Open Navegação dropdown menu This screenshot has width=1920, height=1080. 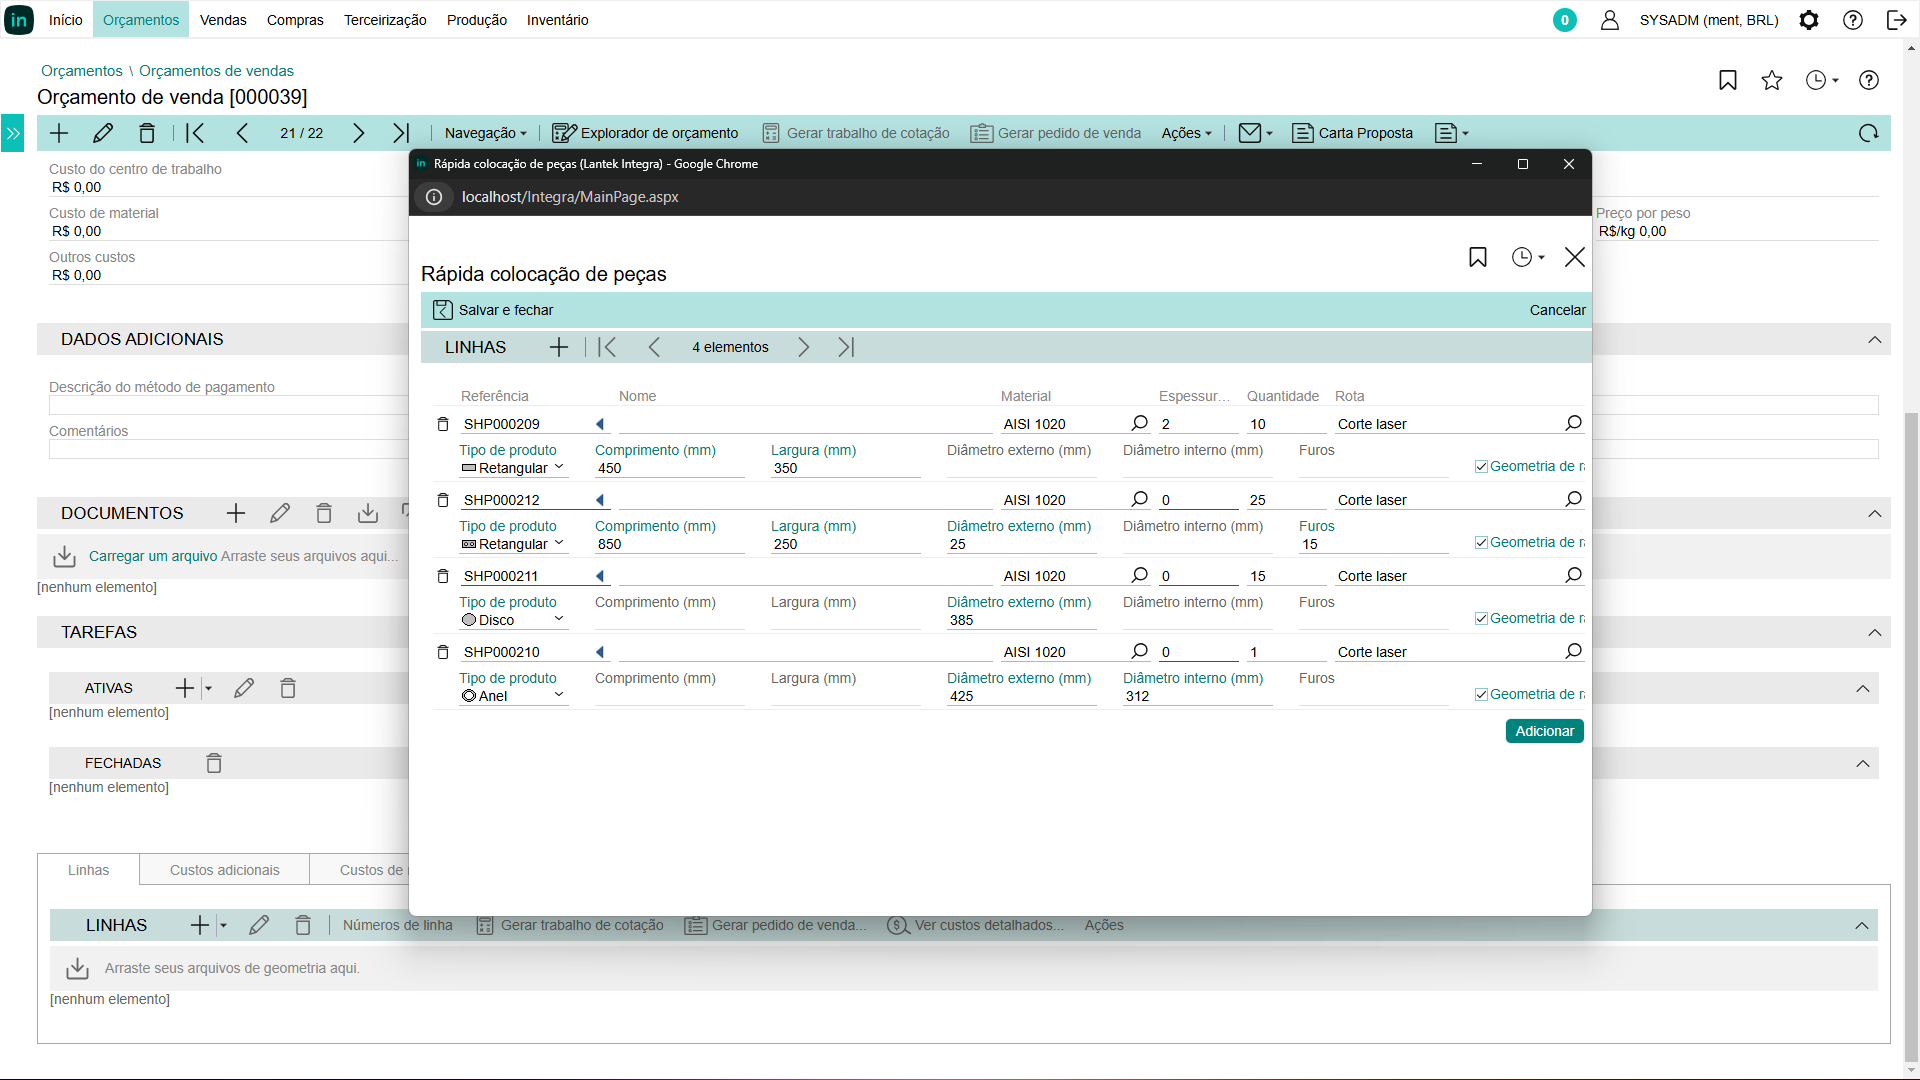(485, 133)
